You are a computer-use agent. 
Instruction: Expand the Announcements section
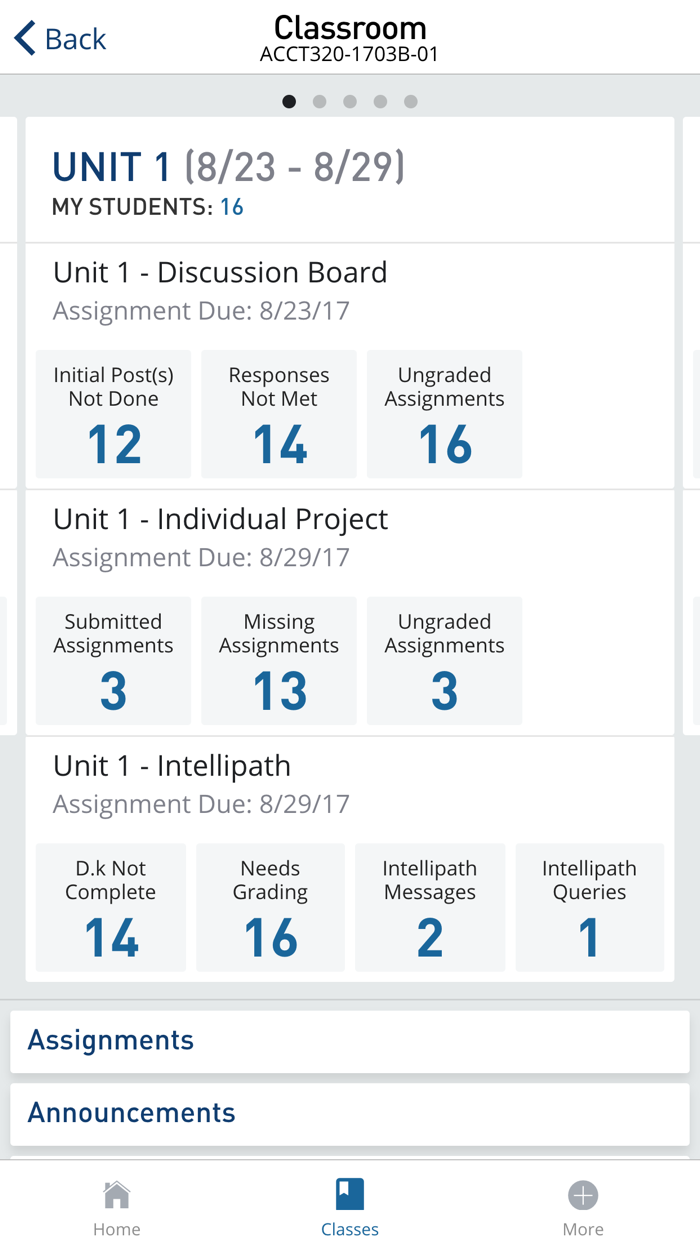click(131, 1112)
